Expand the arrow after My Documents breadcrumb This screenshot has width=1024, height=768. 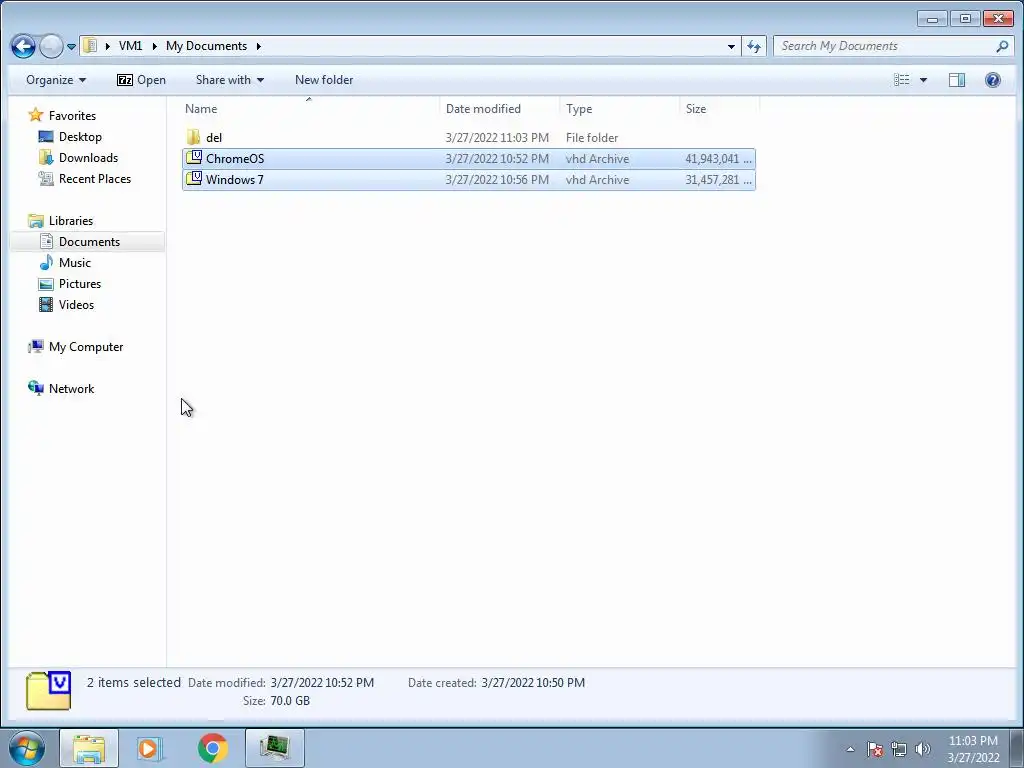pos(259,46)
